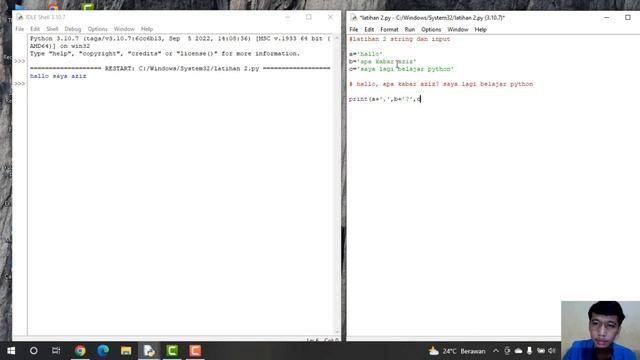Open Help menu in latihan 2.py editor
Screen dimensions: 640x360
(480, 29)
